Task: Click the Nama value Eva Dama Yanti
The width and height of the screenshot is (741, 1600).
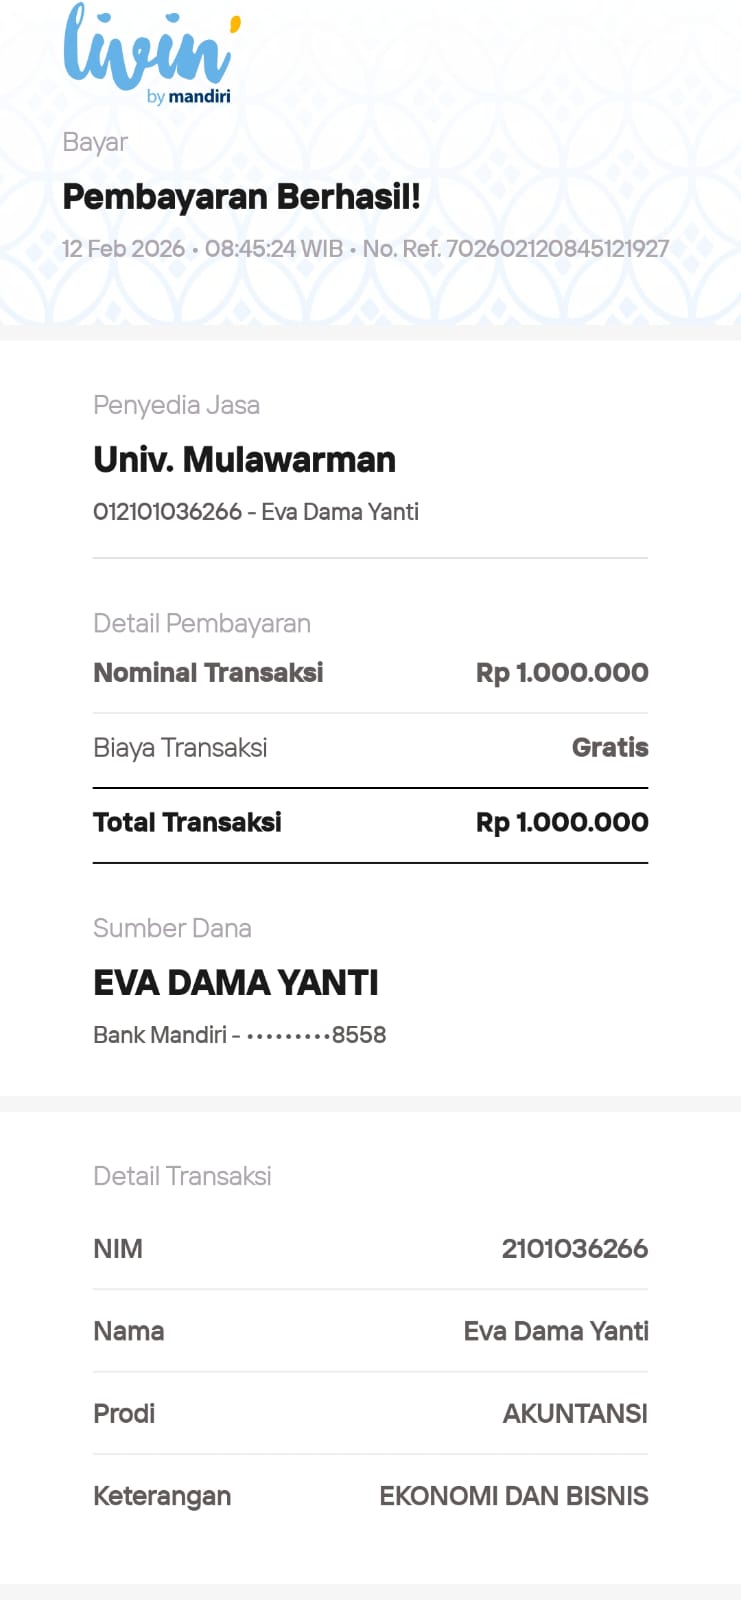Action: click(556, 1331)
